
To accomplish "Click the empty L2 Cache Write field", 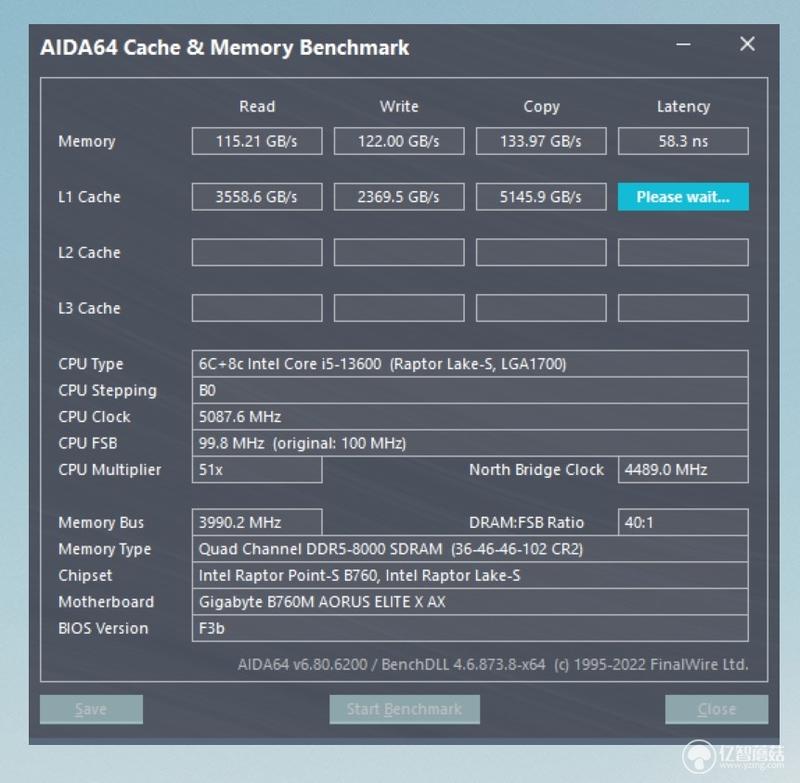I will pos(399,252).
